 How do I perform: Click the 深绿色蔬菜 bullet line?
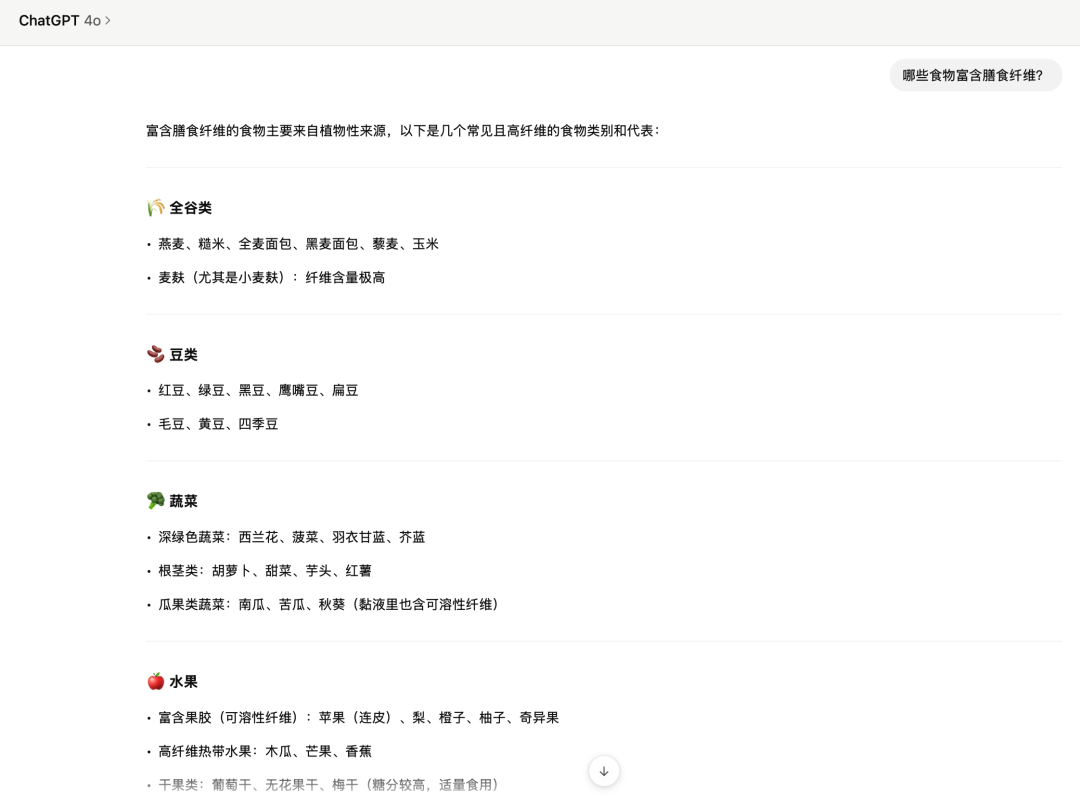[x=291, y=537]
